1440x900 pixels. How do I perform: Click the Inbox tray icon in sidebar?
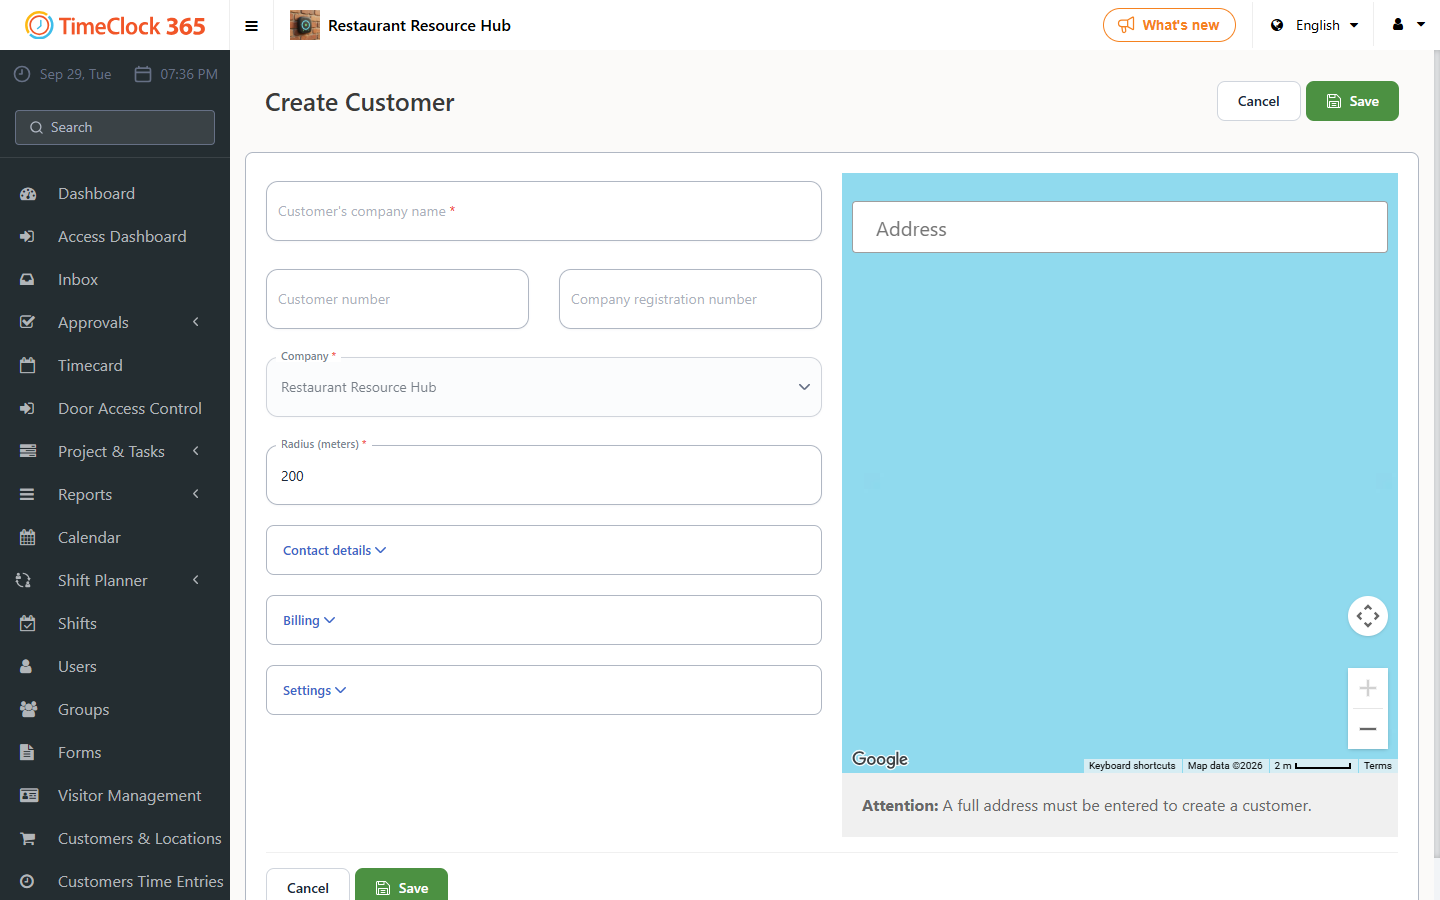pyautogui.click(x=28, y=280)
